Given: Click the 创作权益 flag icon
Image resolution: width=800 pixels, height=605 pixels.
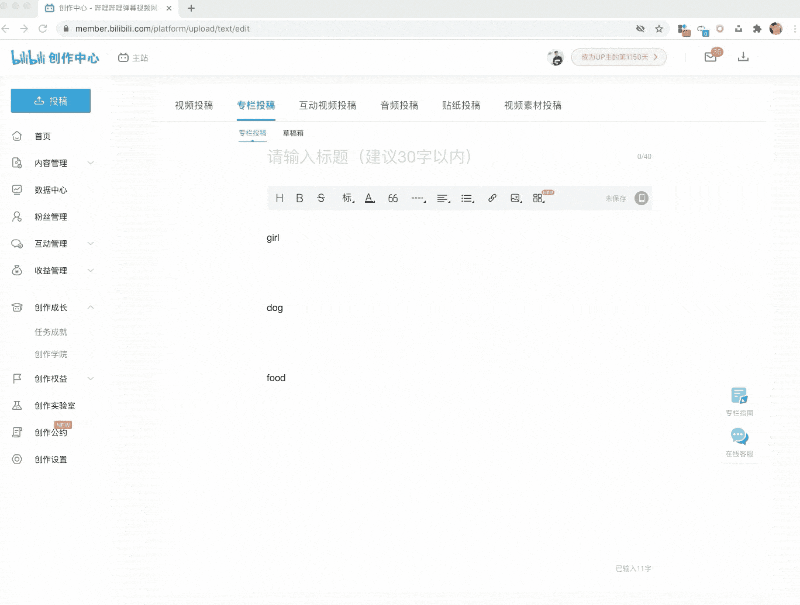Looking at the screenshot, I should pos(17,379).
